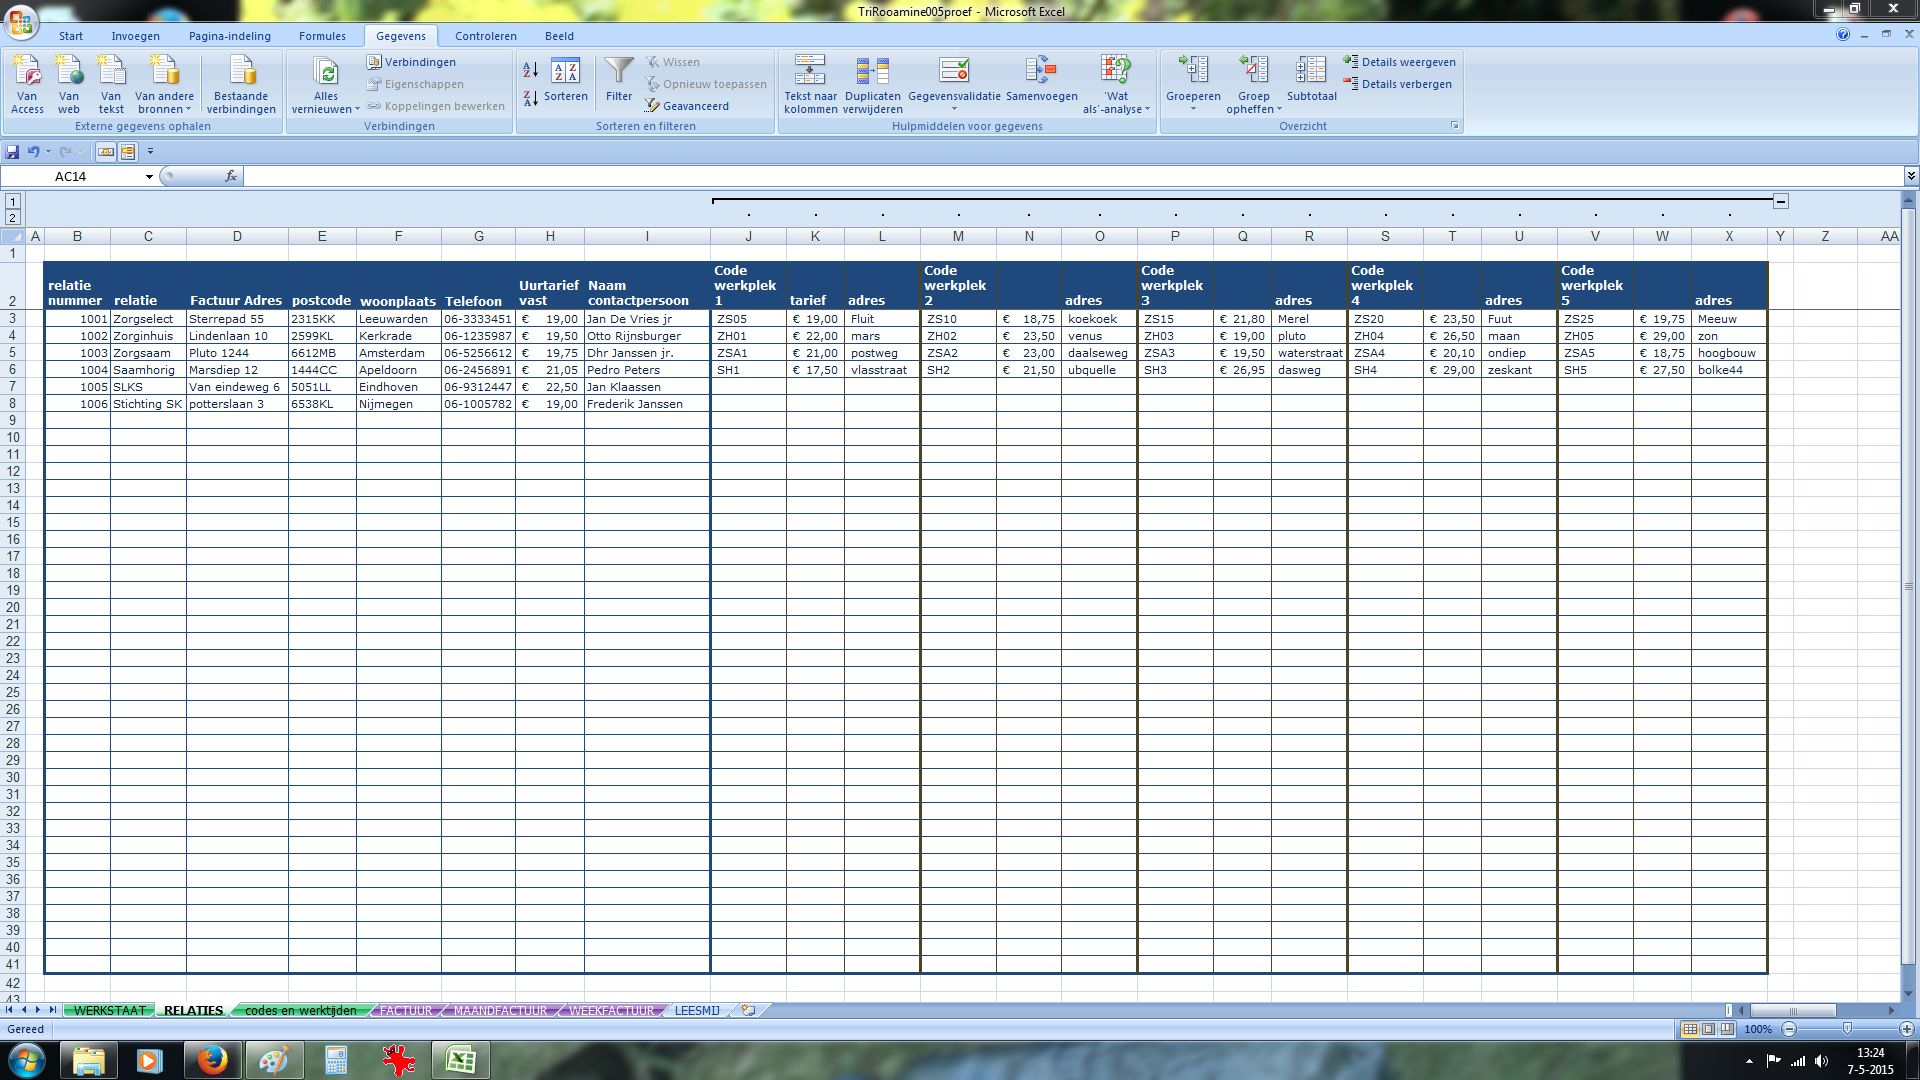
Task: Switch to page layout view in status bar
Action: [1708, 1029]
